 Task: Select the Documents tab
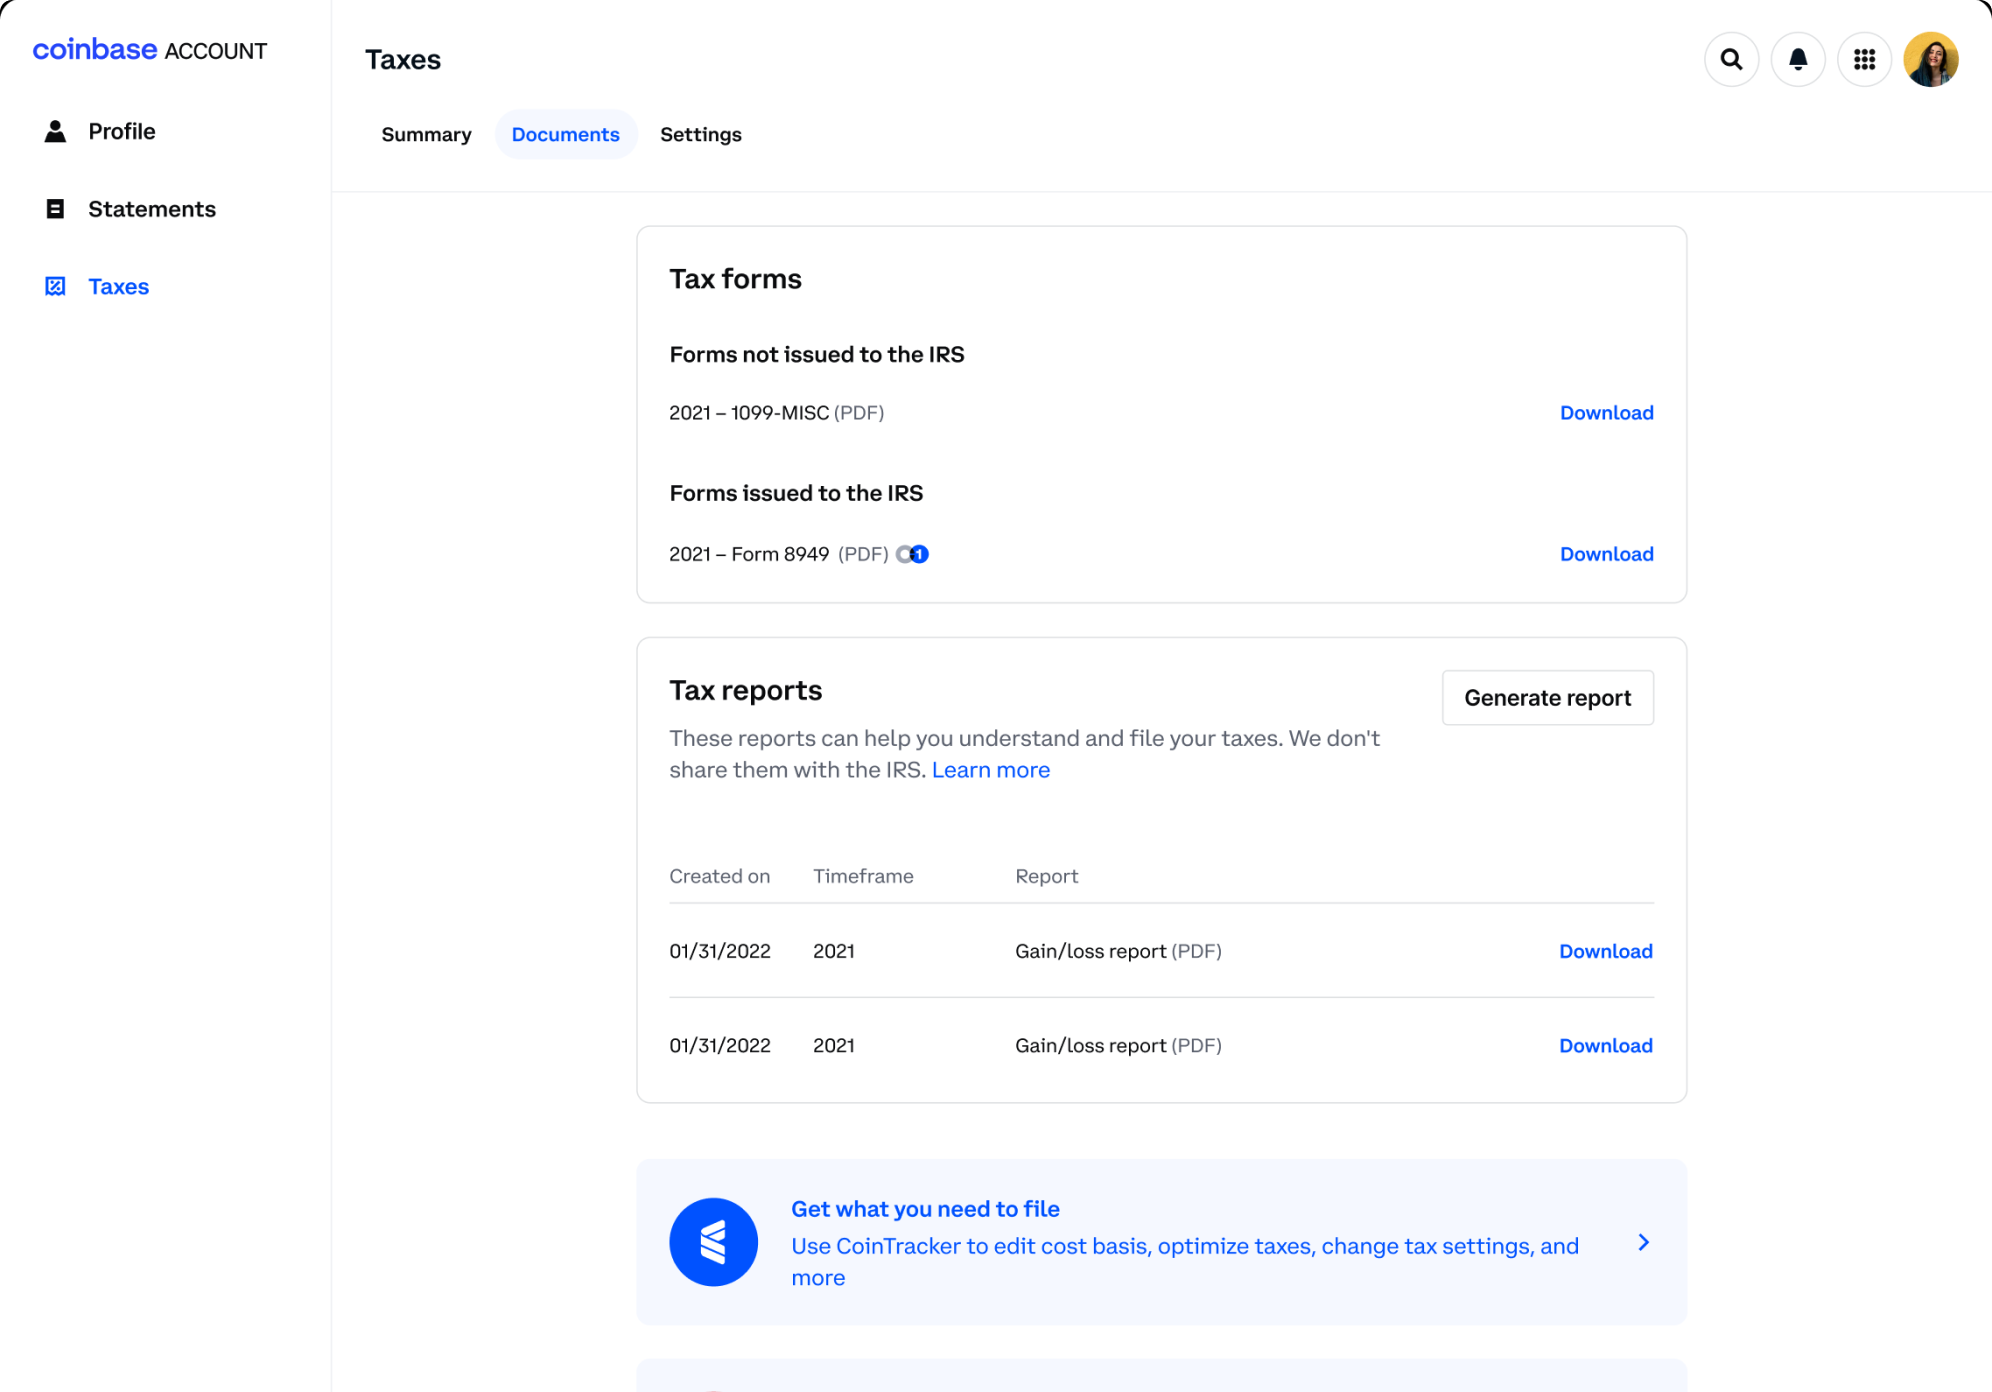(566, 134)
